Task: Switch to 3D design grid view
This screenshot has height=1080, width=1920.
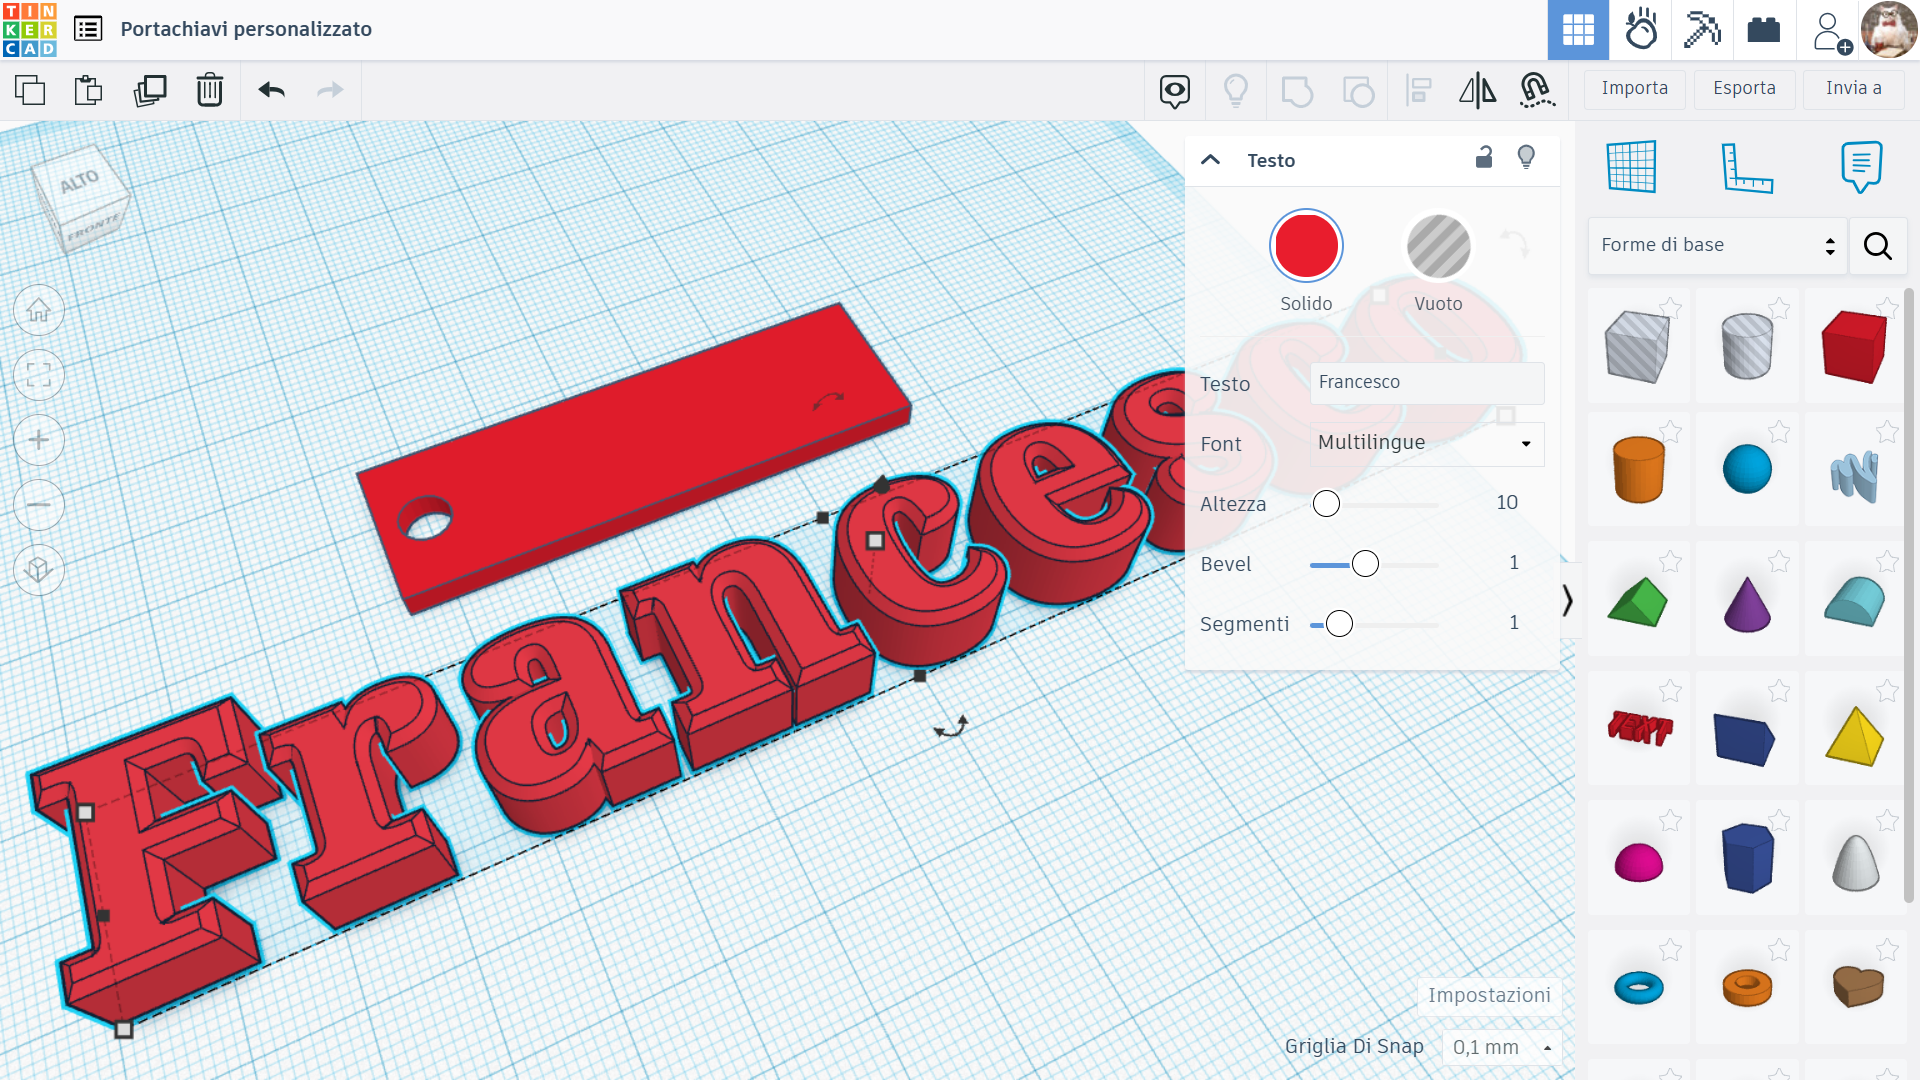Action: pos(1578,30)
